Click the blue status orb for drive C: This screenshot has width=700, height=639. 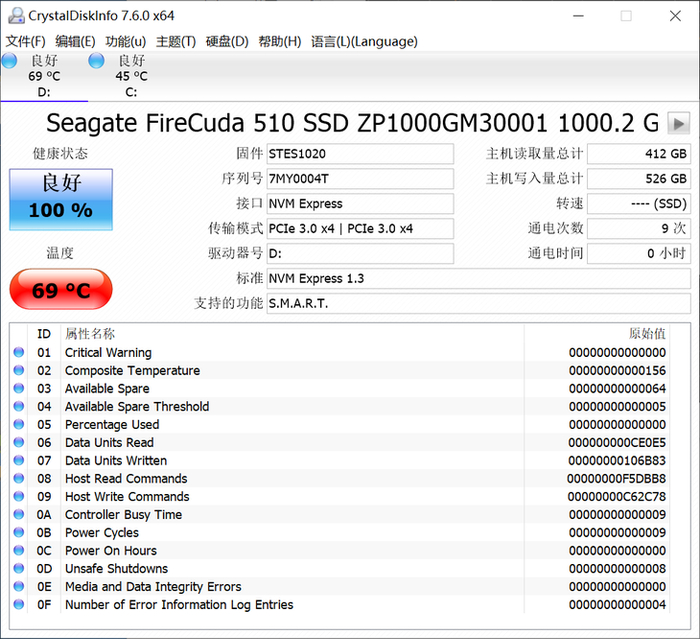[x=96, y=61]
